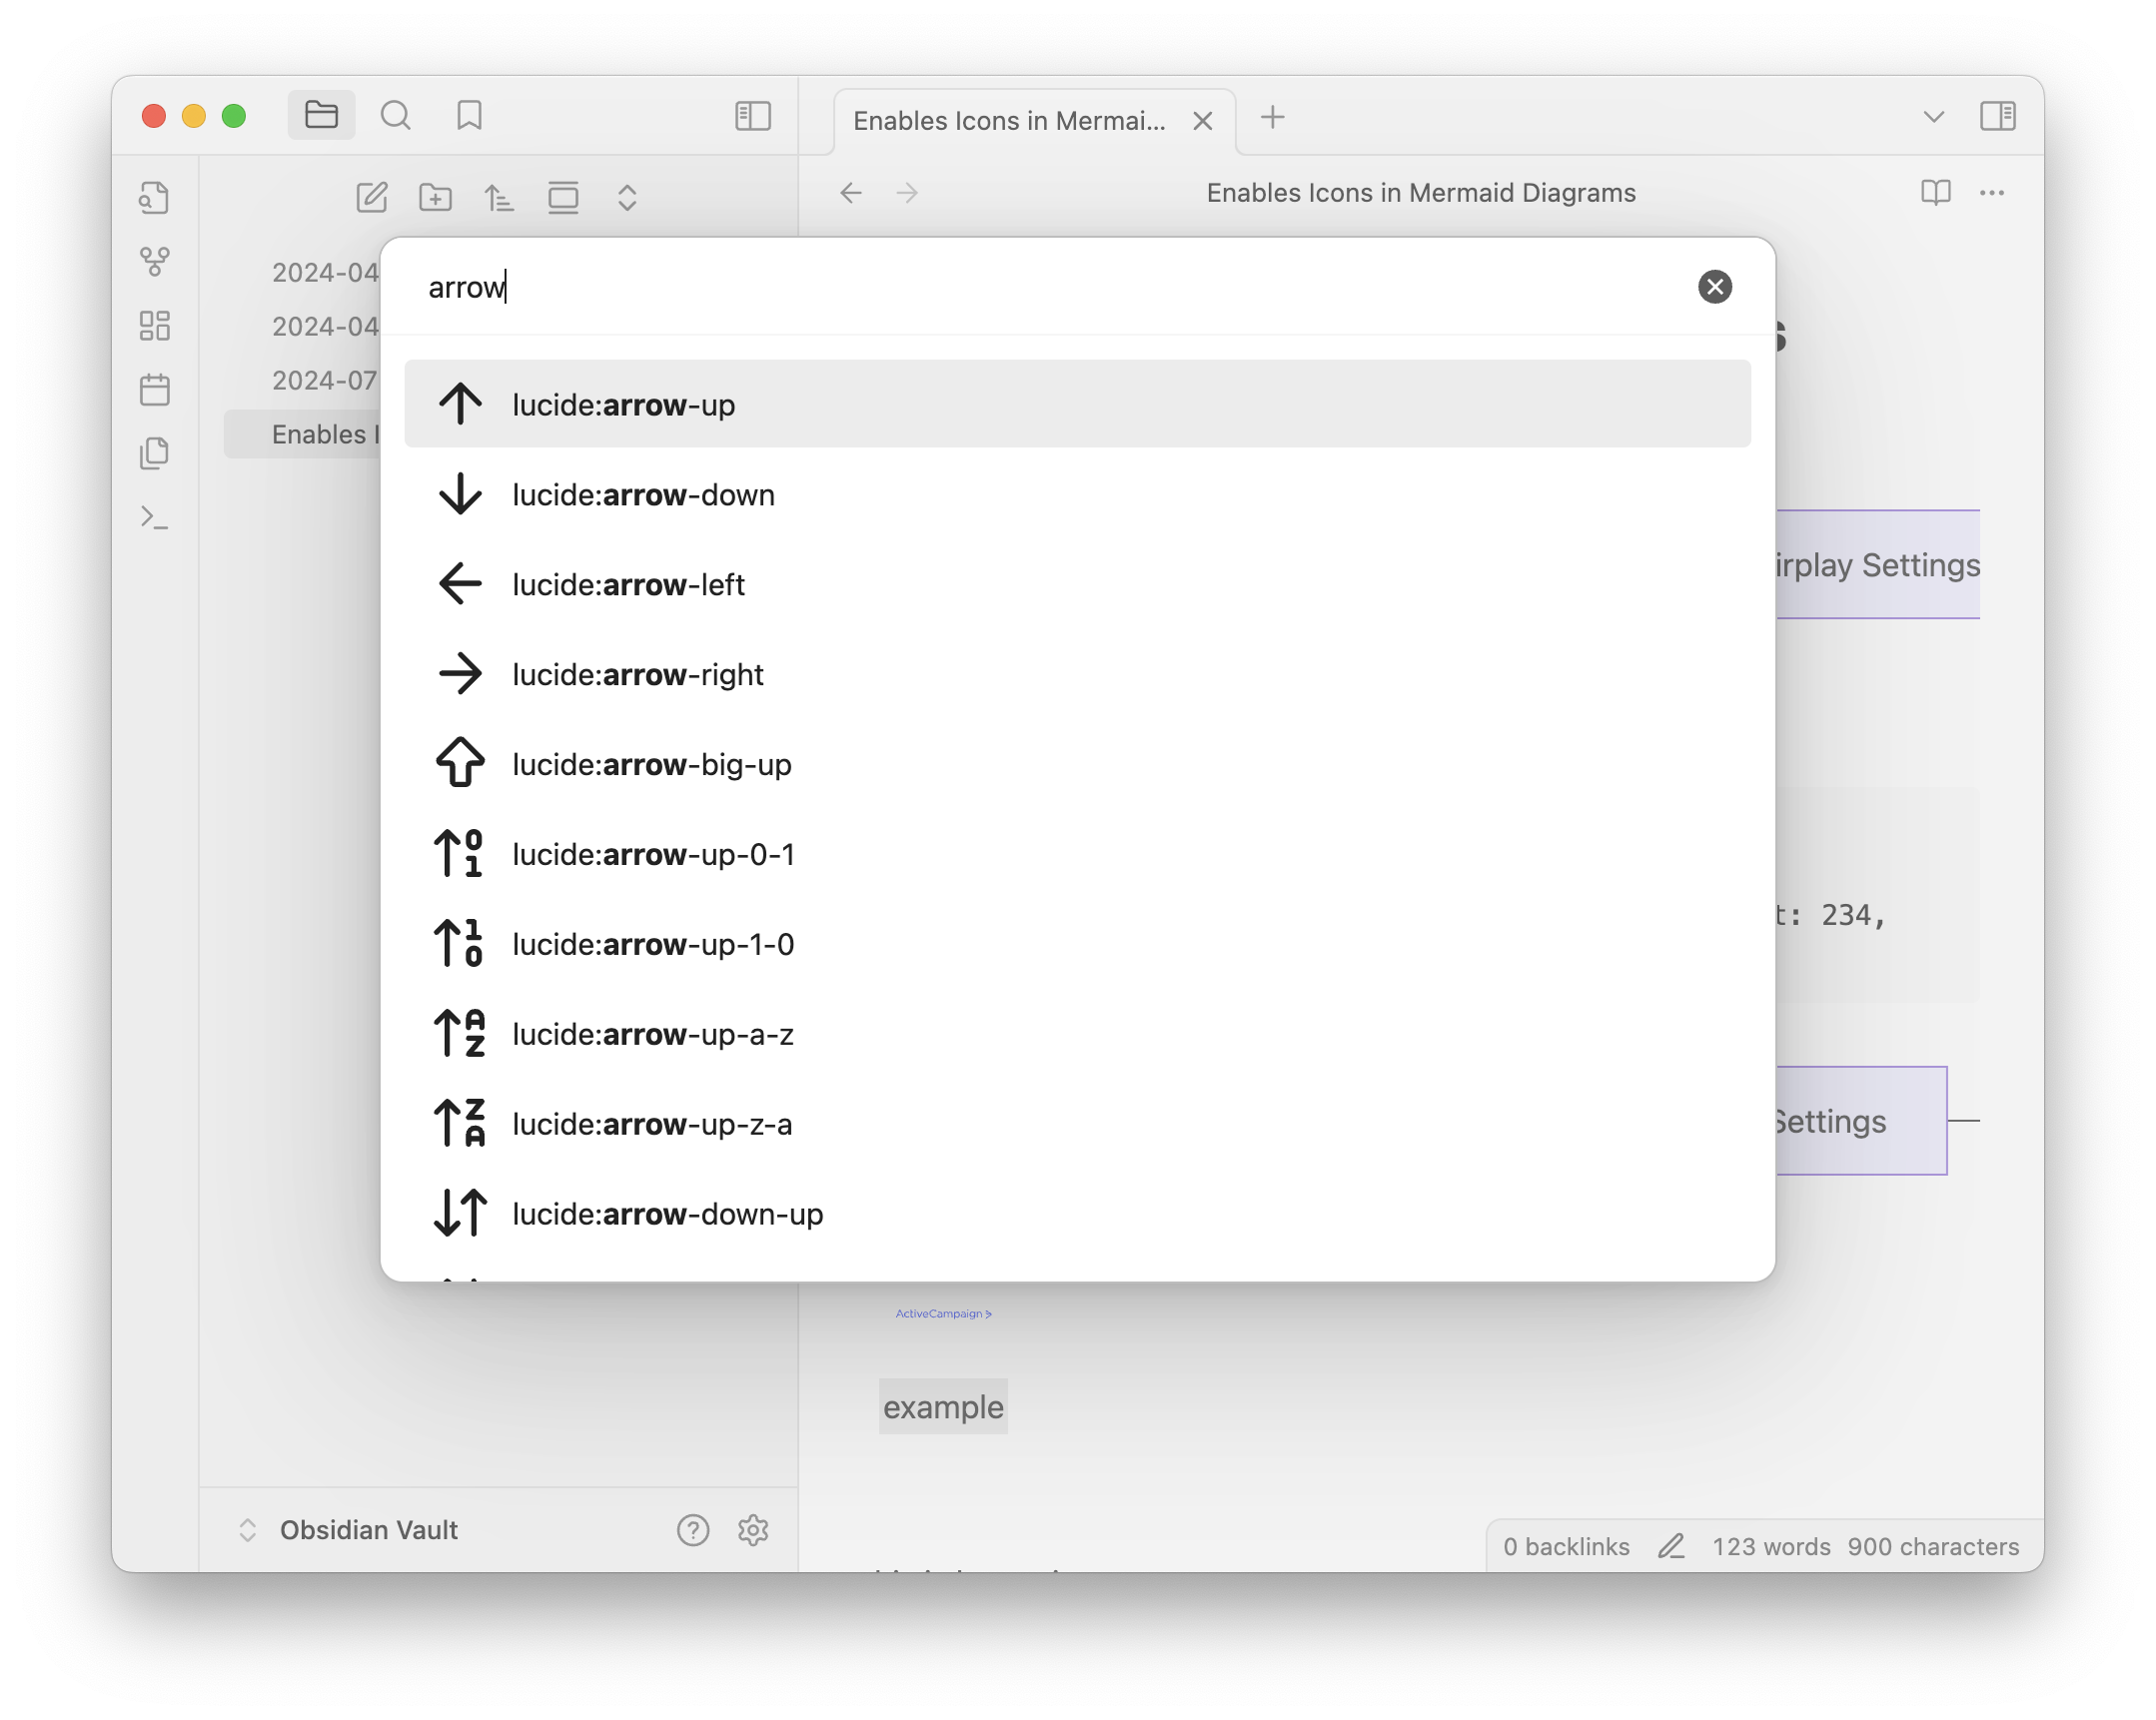Click the note title 'Enables Icons in Mermaid Diagrams'
This screenshot has height=1720, width=2156.
1420,193
